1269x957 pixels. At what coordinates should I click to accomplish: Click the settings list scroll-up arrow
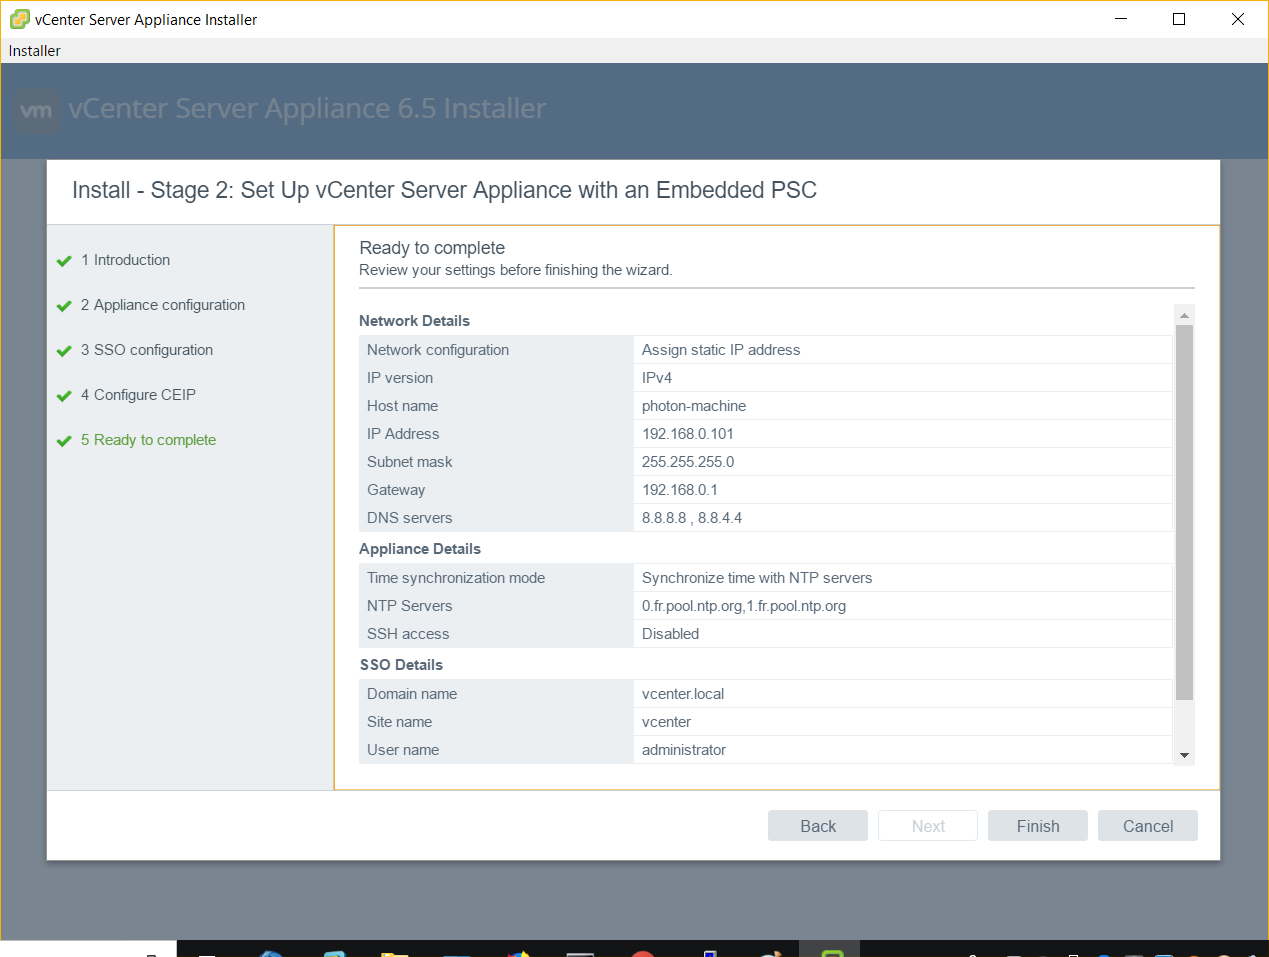pos(1185,315)
